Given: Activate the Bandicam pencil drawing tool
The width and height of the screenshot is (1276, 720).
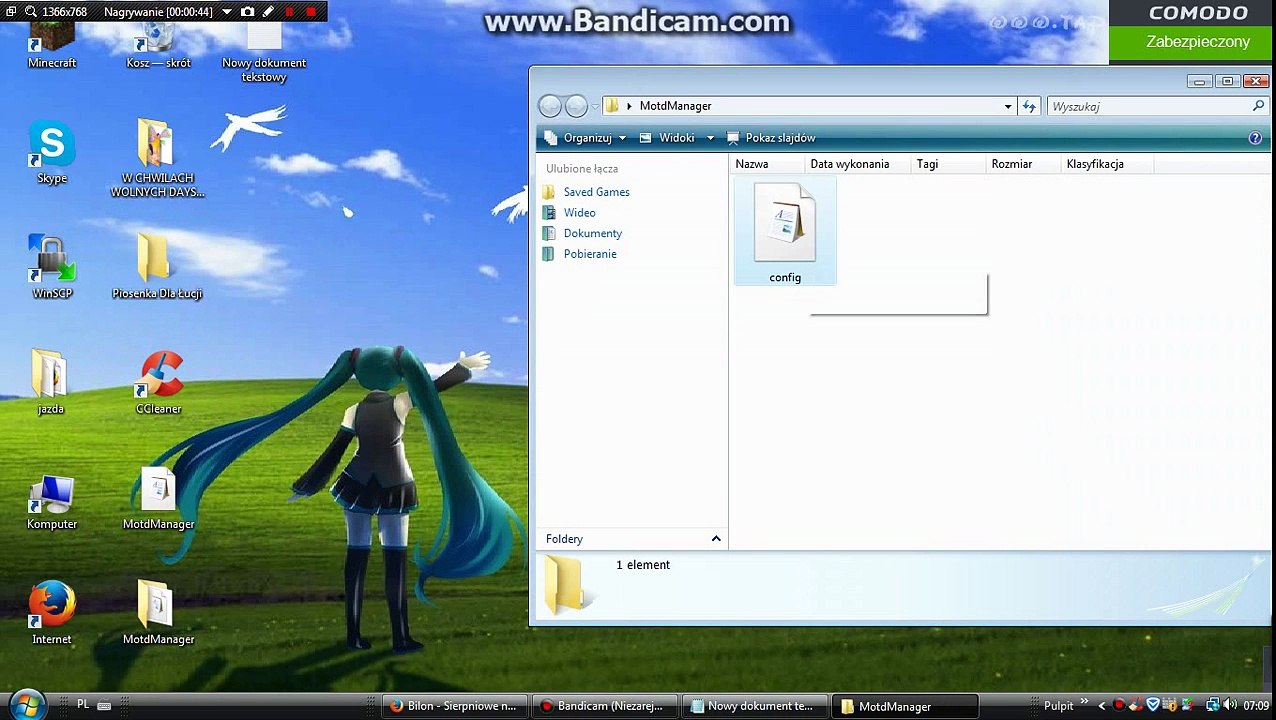Looking at the screenshot, I should click(269, 11).
